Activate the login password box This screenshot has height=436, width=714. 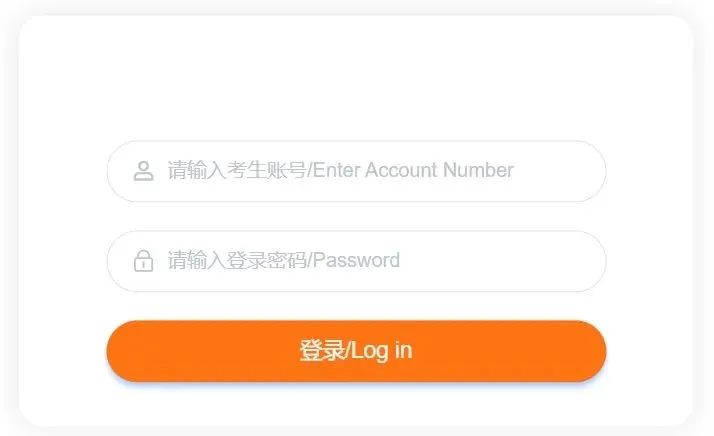(x=357, y=261)
